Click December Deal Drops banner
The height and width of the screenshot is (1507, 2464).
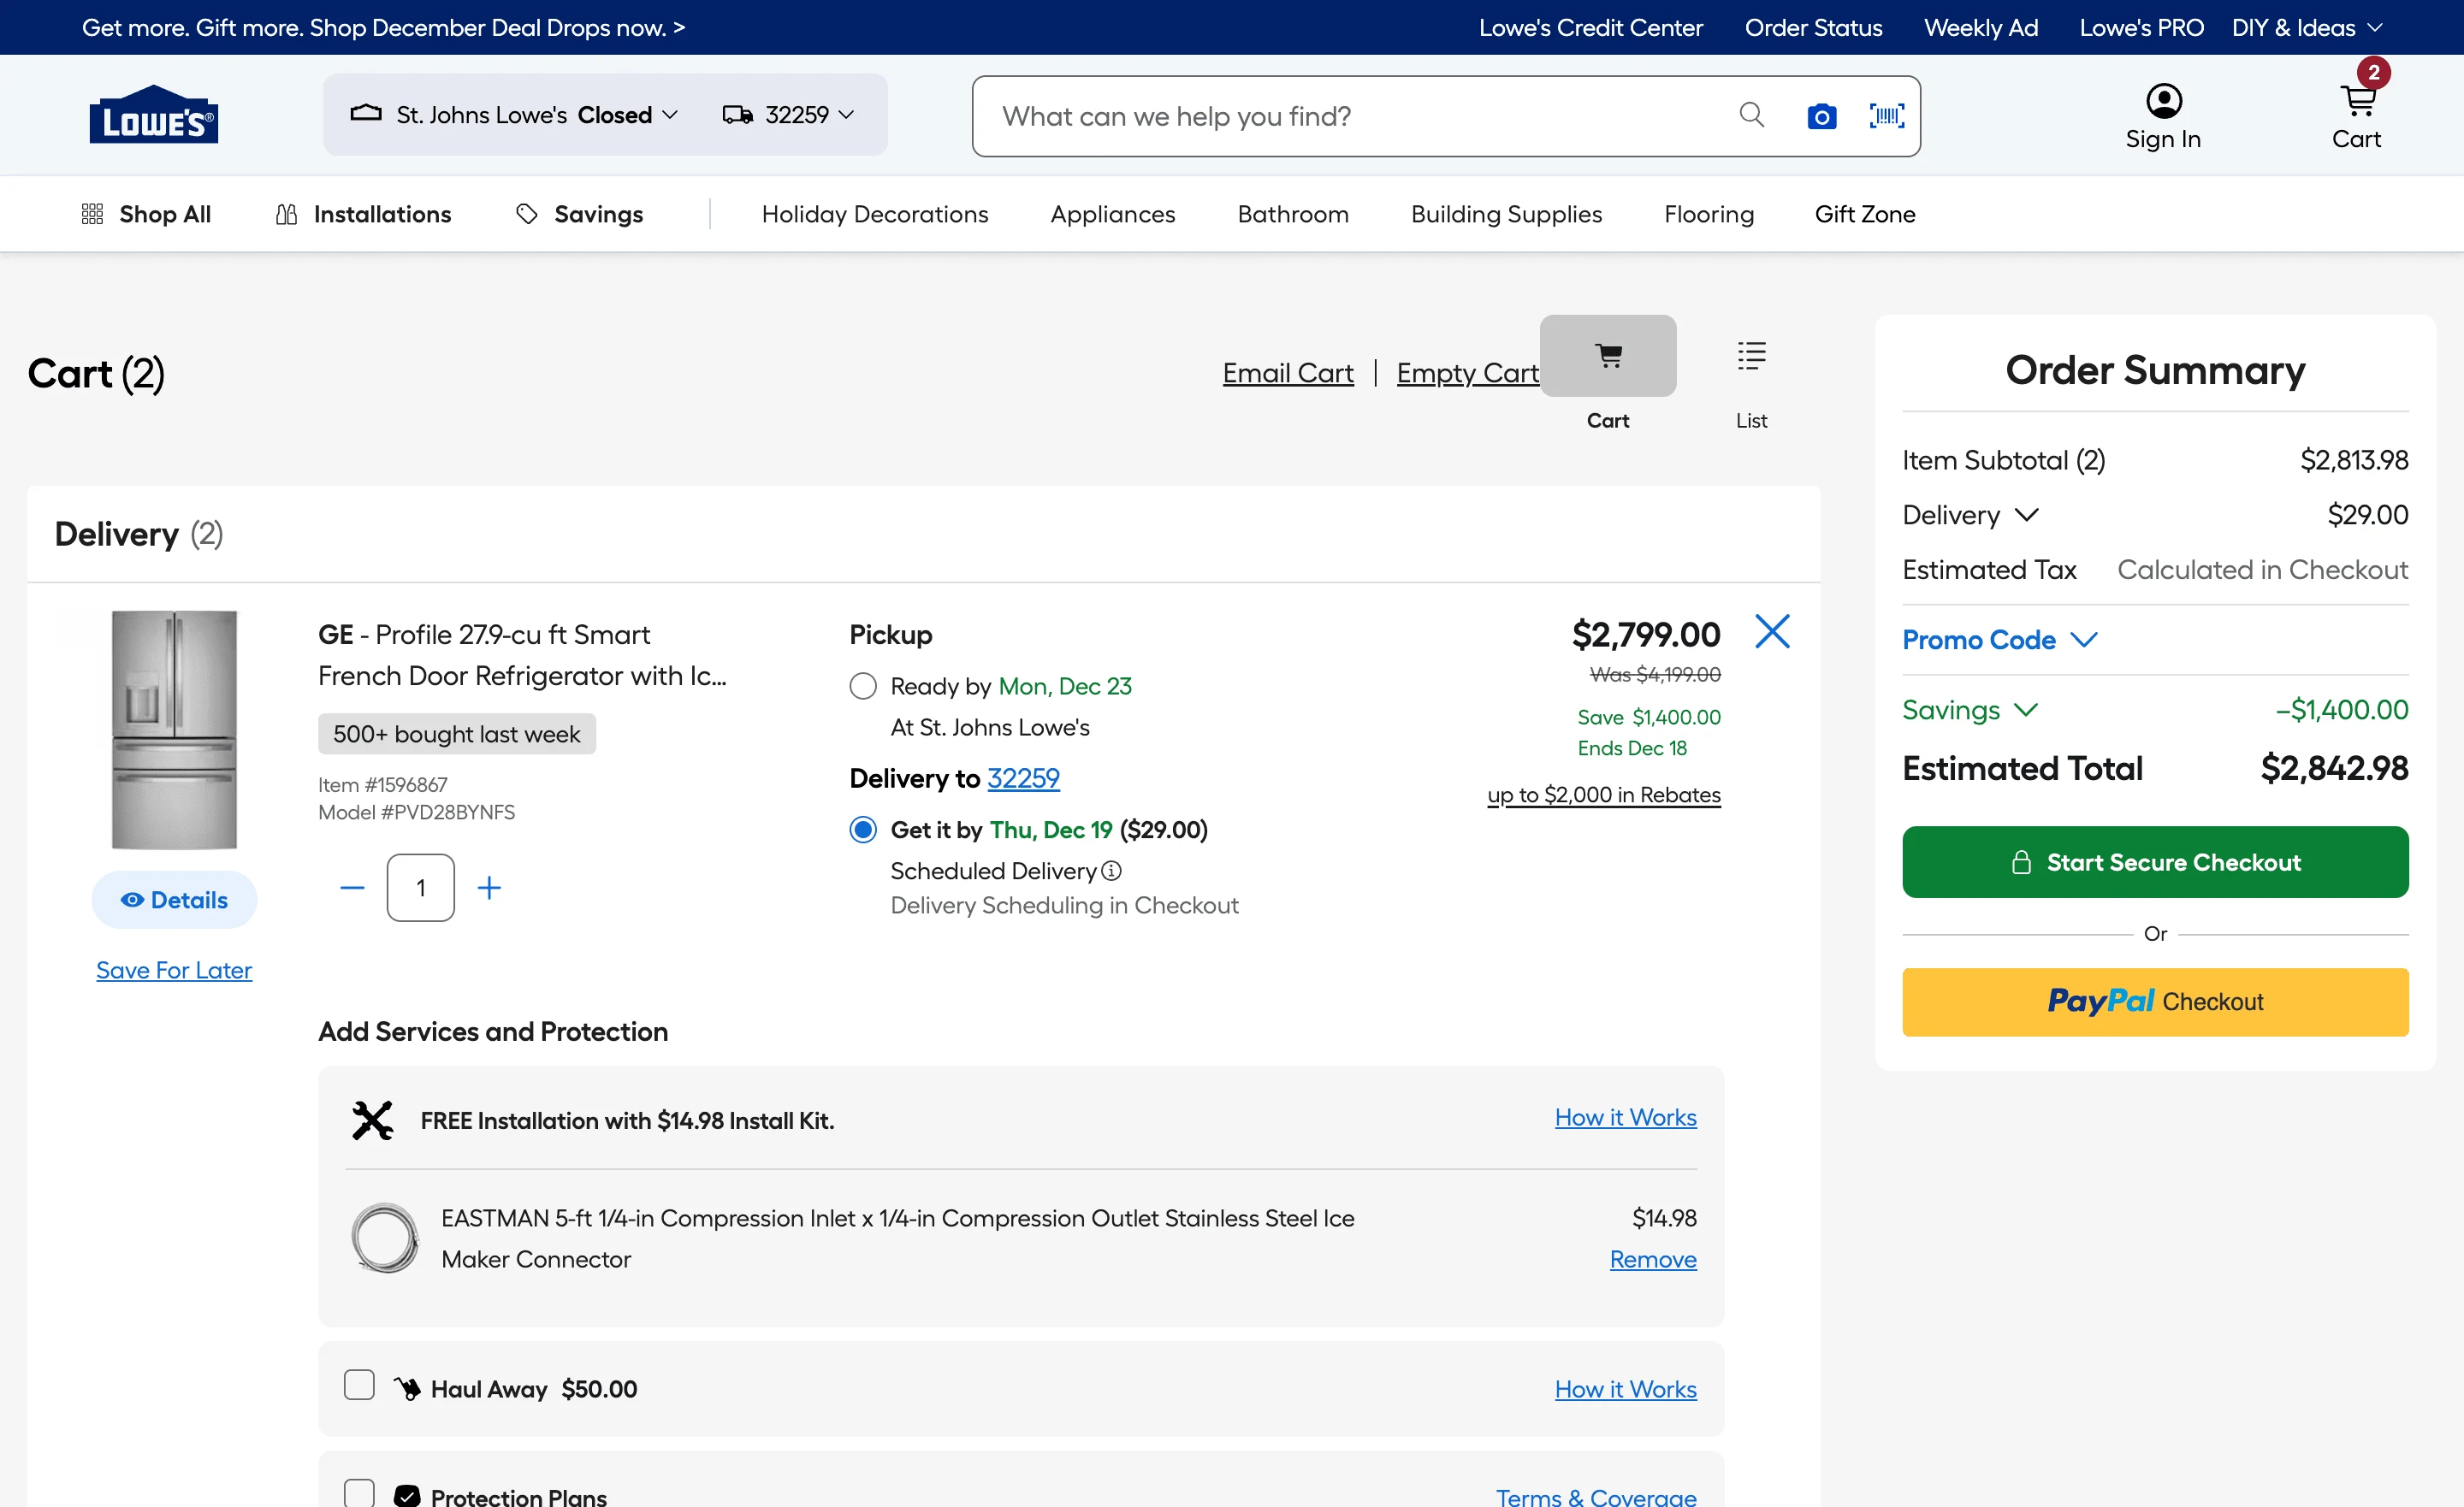[383, 27]
